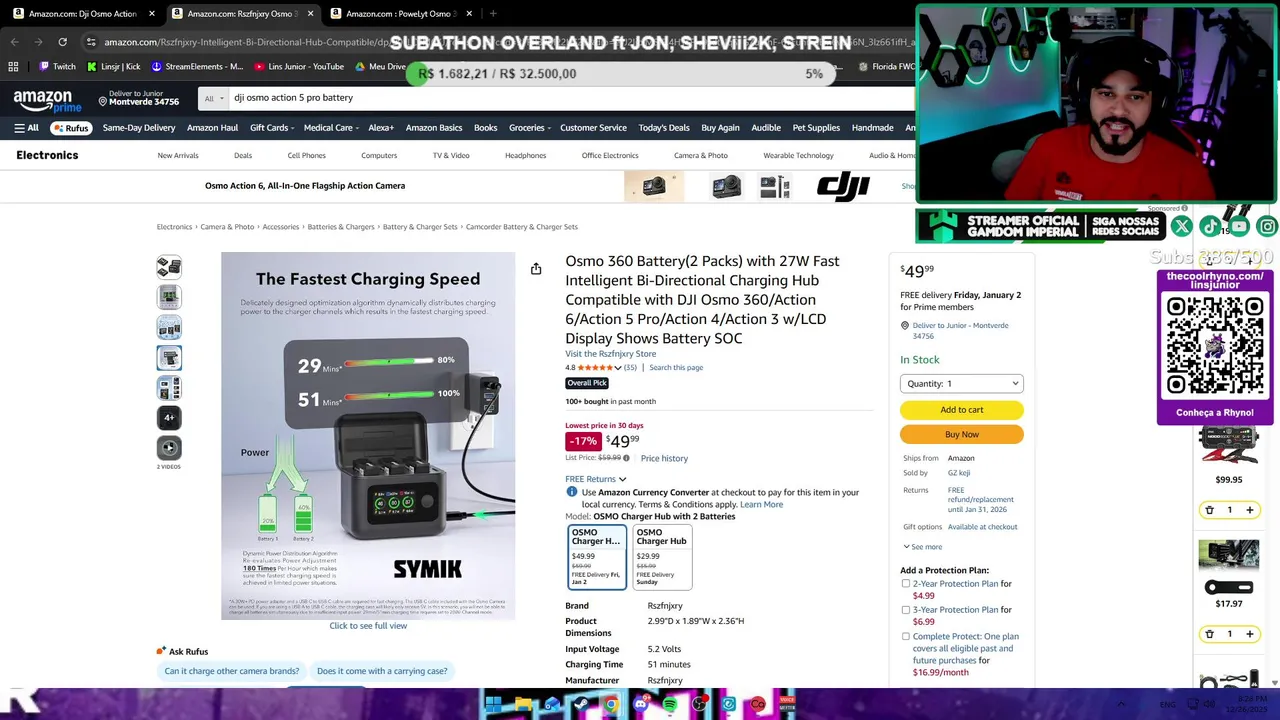
Task: Click to see full view of image
Action: point(368,626)
